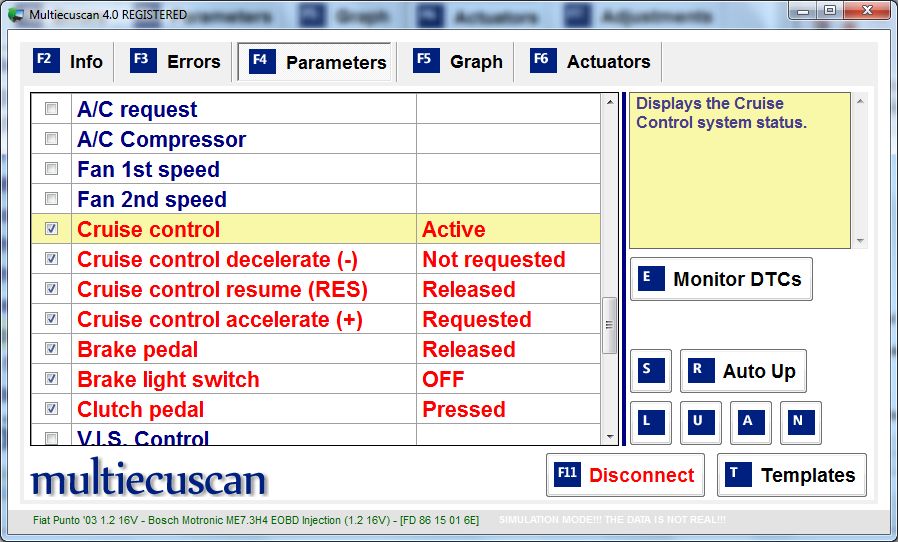Select the Brake light switch name

(x=168, y=379)
